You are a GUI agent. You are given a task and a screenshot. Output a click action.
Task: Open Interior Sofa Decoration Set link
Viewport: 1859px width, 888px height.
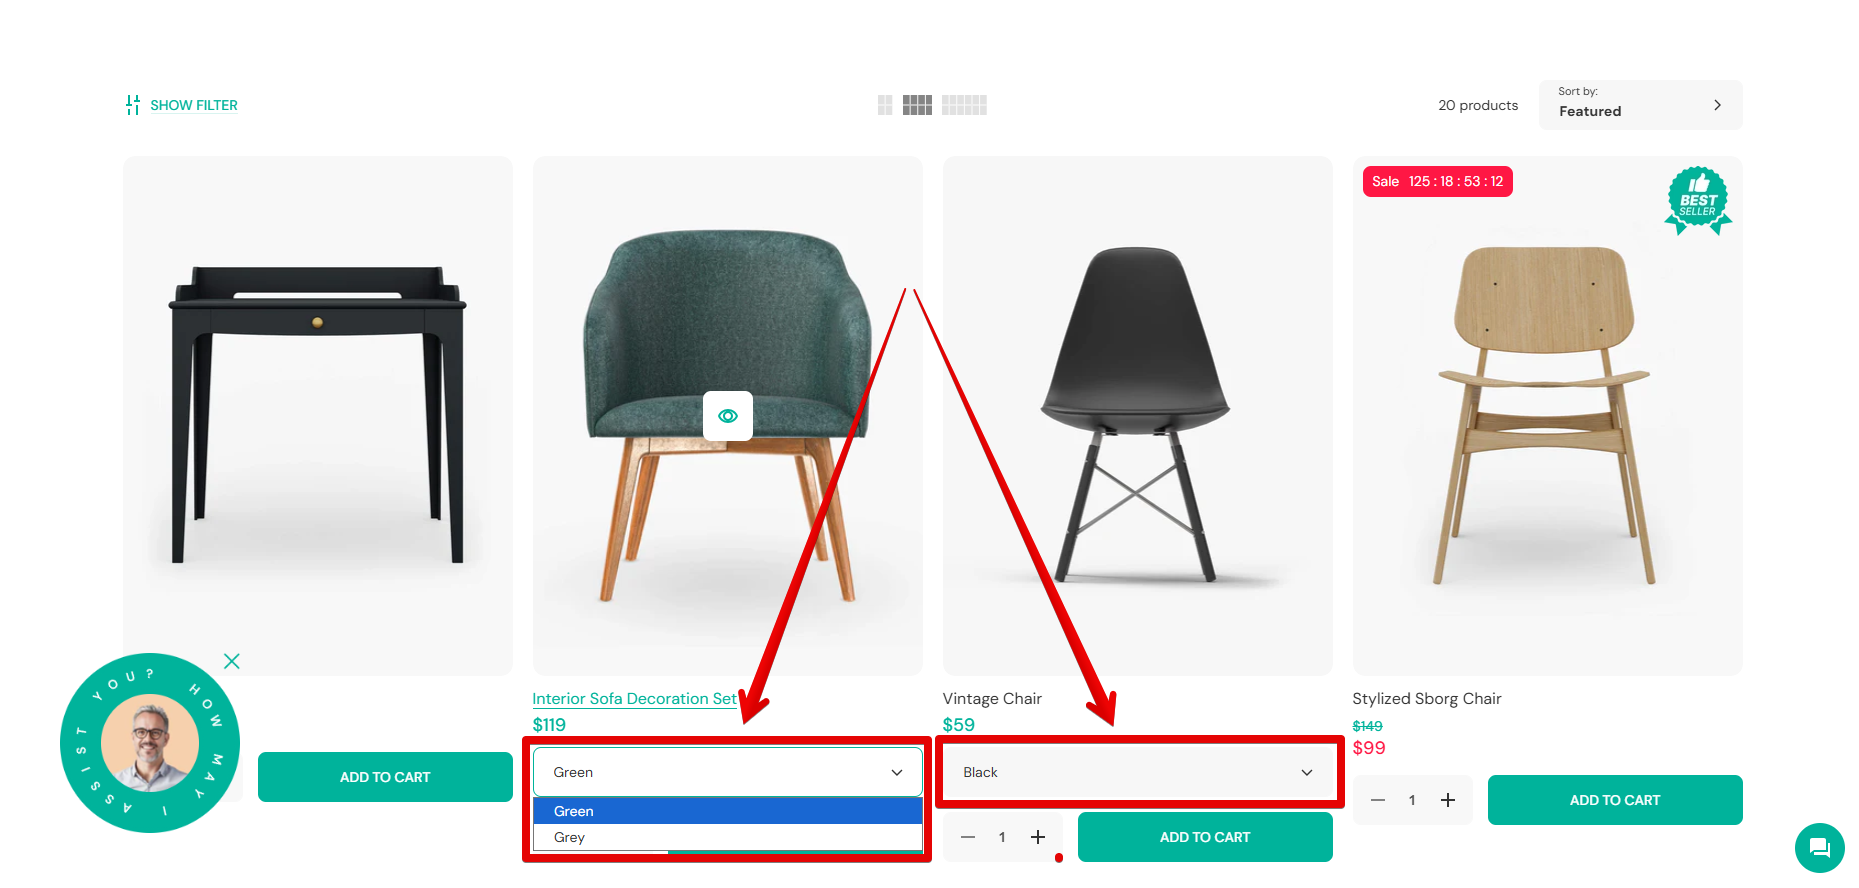pyautogui.click(x=634, y=699)
